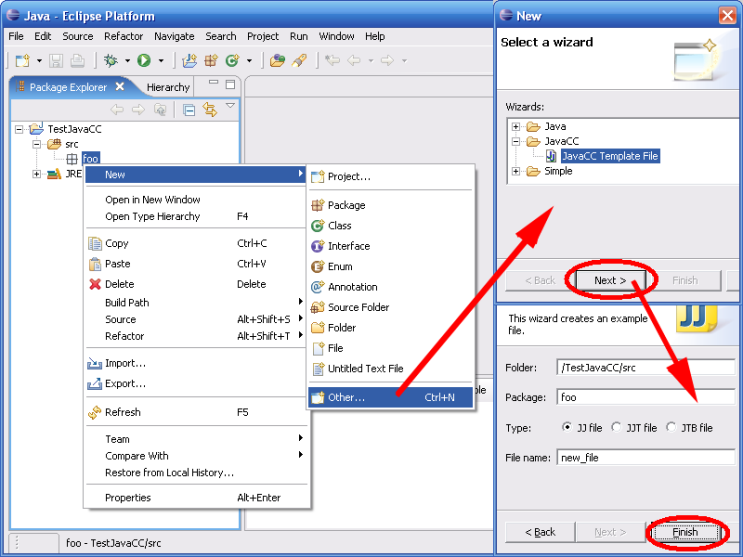The width and height of the screenshot is (743, 557).
Task: Click the Search flashlight toolbar icon
Action: tap(299, 61)
